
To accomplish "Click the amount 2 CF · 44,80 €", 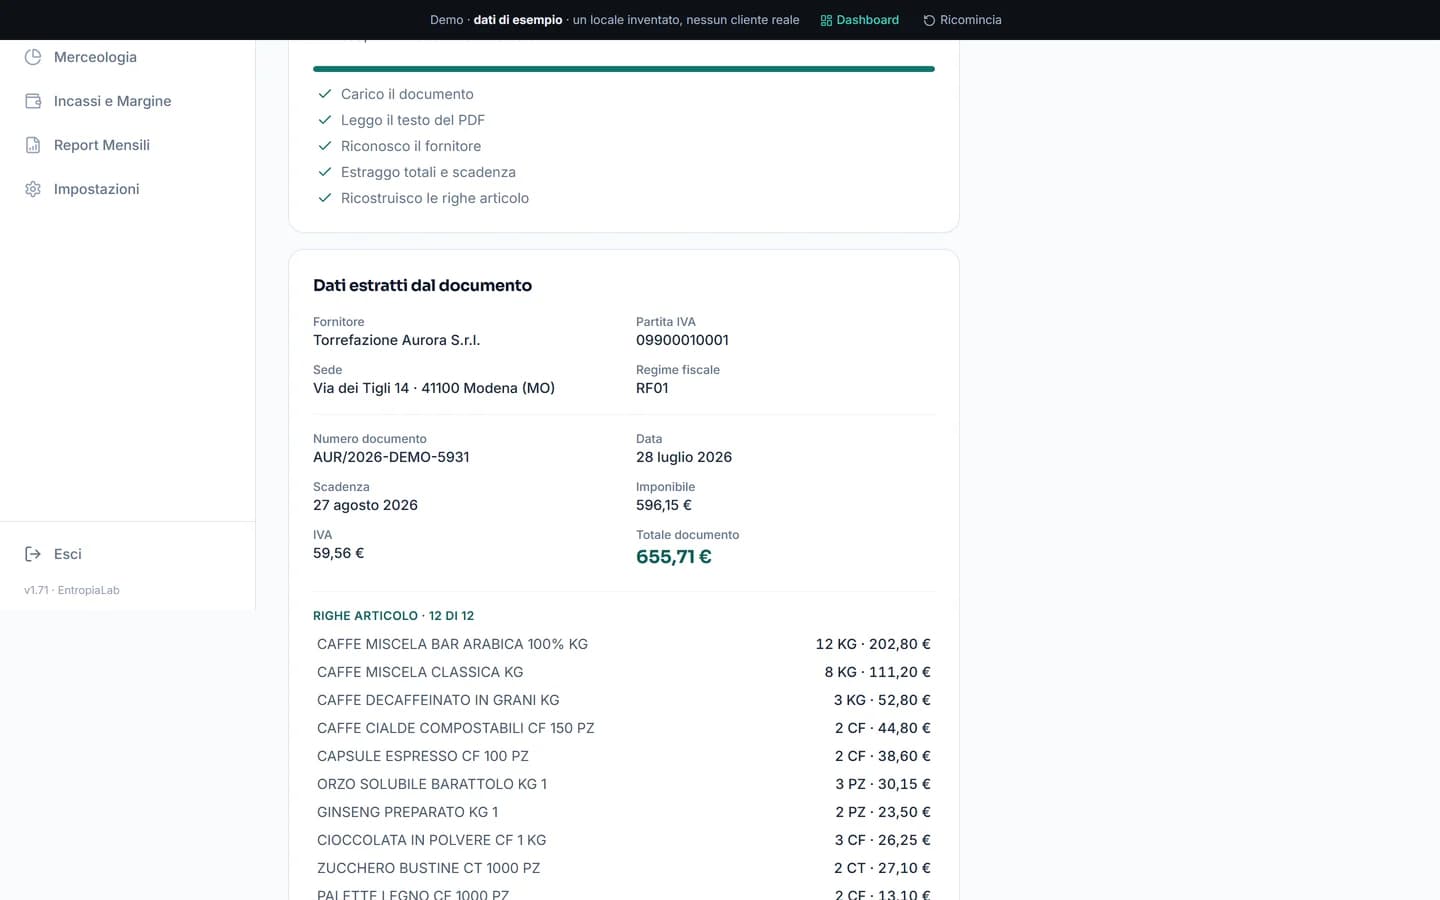I will pyautogui.click(x=882, y=728).
